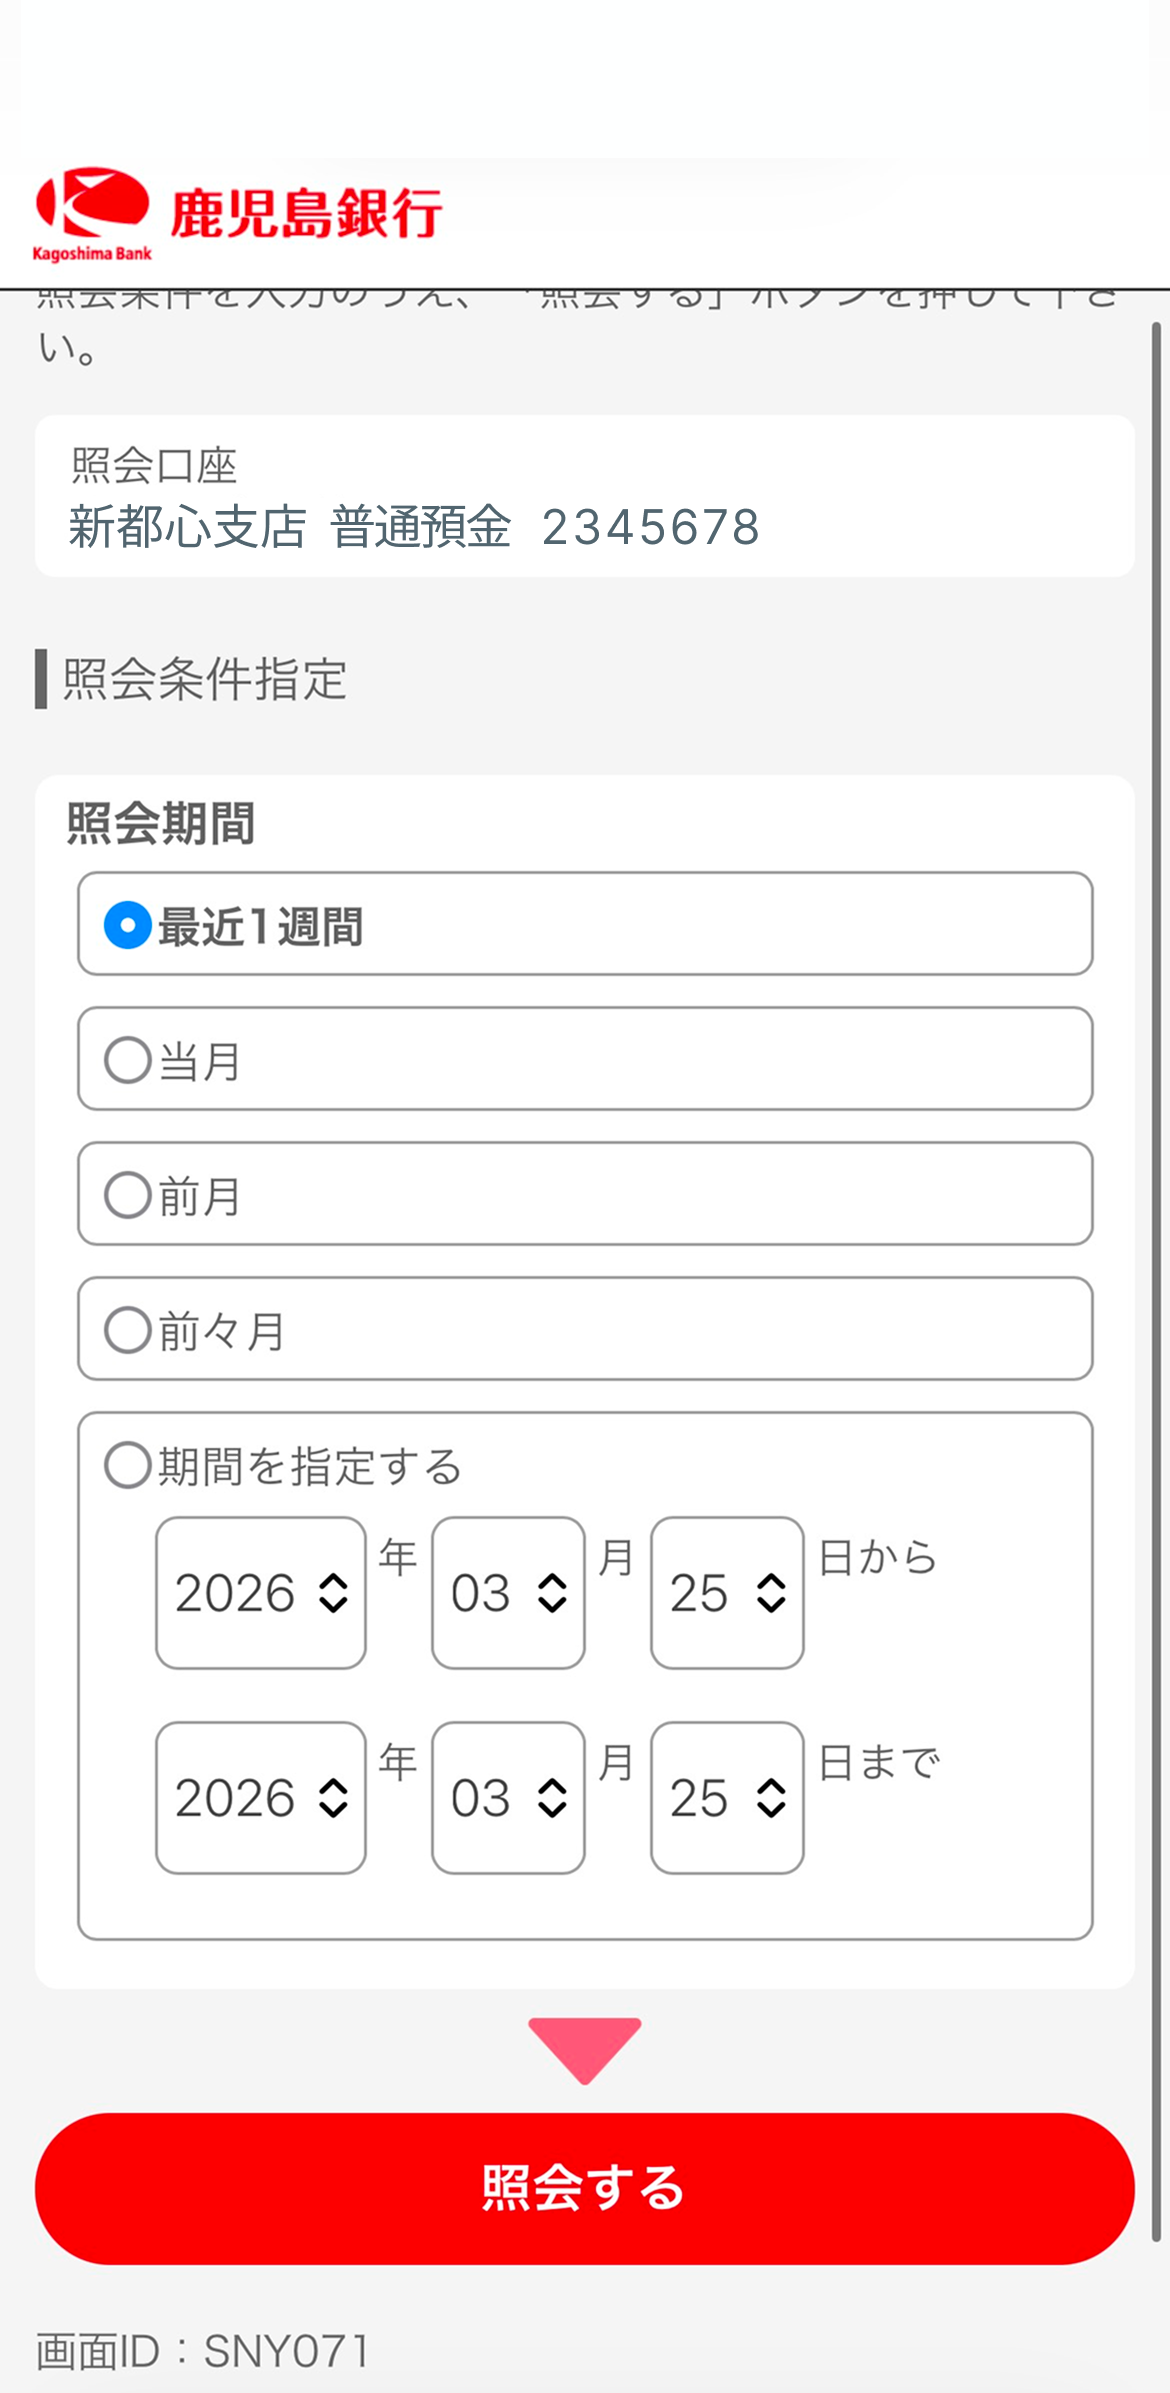Click the 画面ID SNY071 text
1170x2393 pixels.
[x=204, y=2351]
